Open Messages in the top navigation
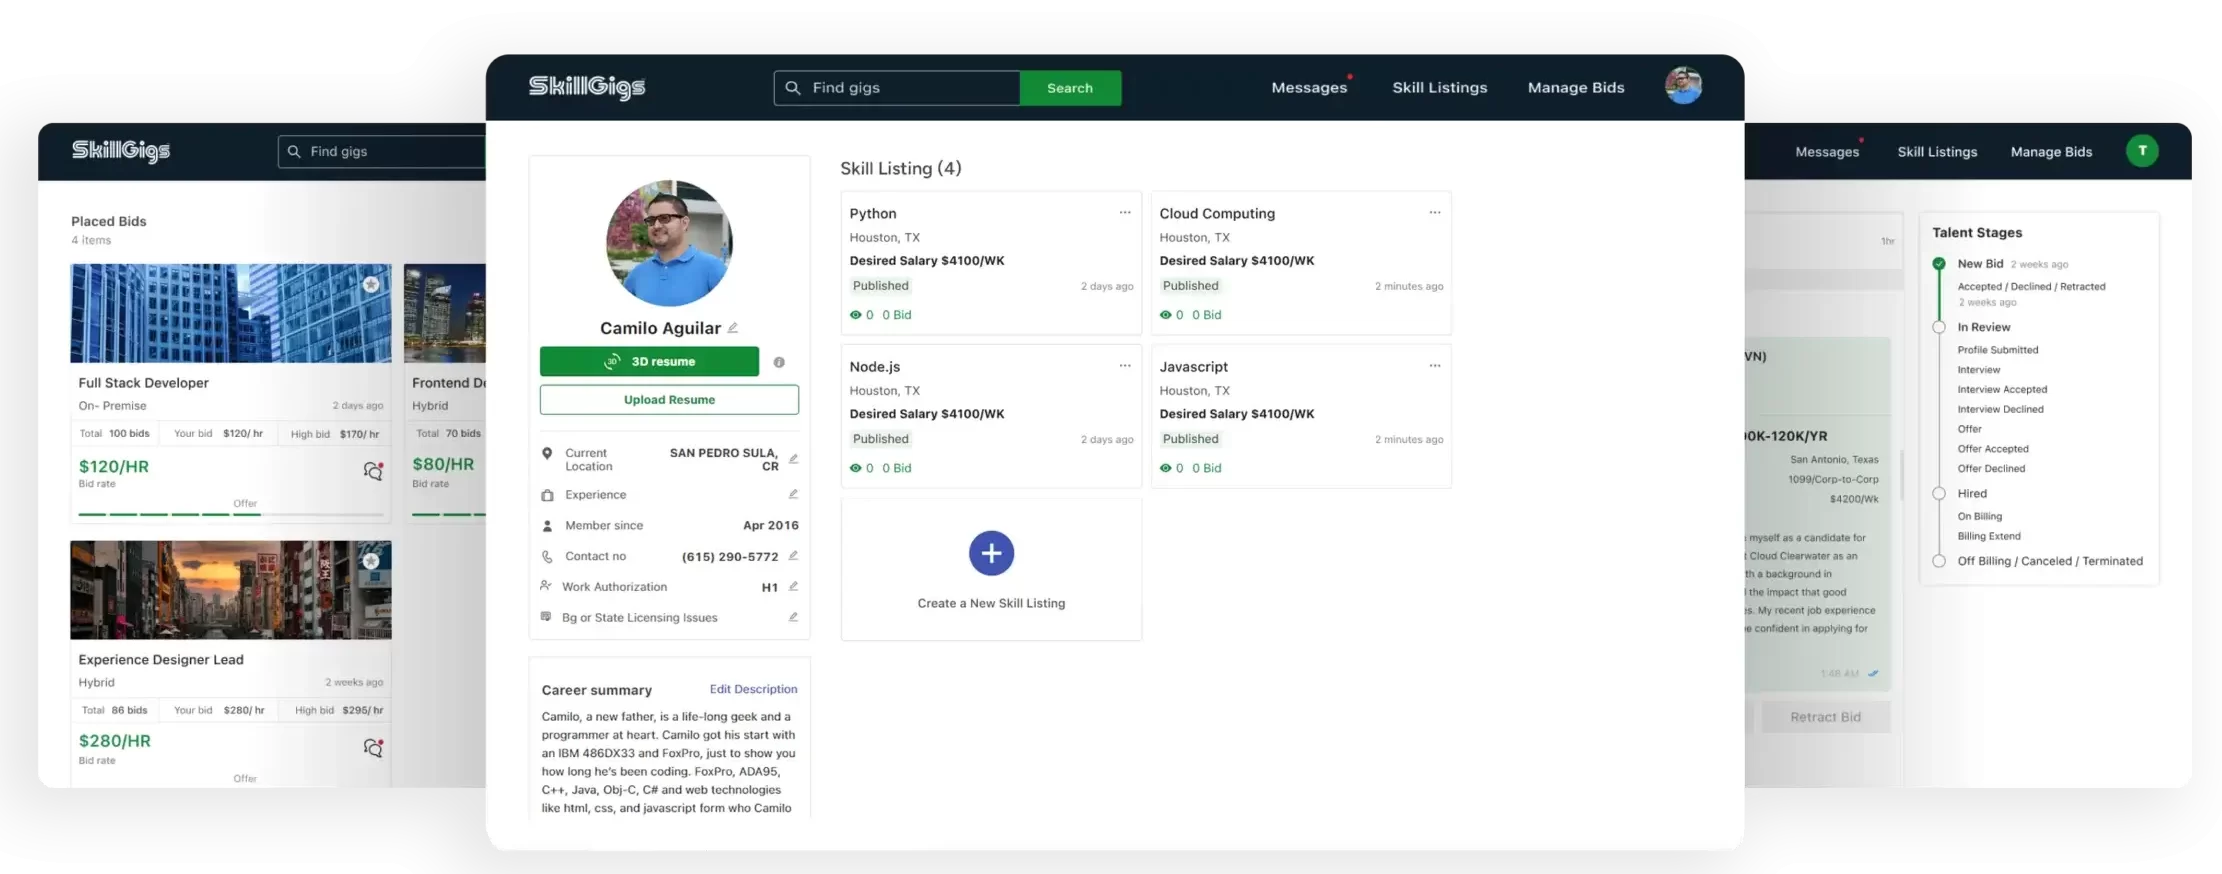Viewport: 2222px width, 874px height. [x=1309, y=88]
